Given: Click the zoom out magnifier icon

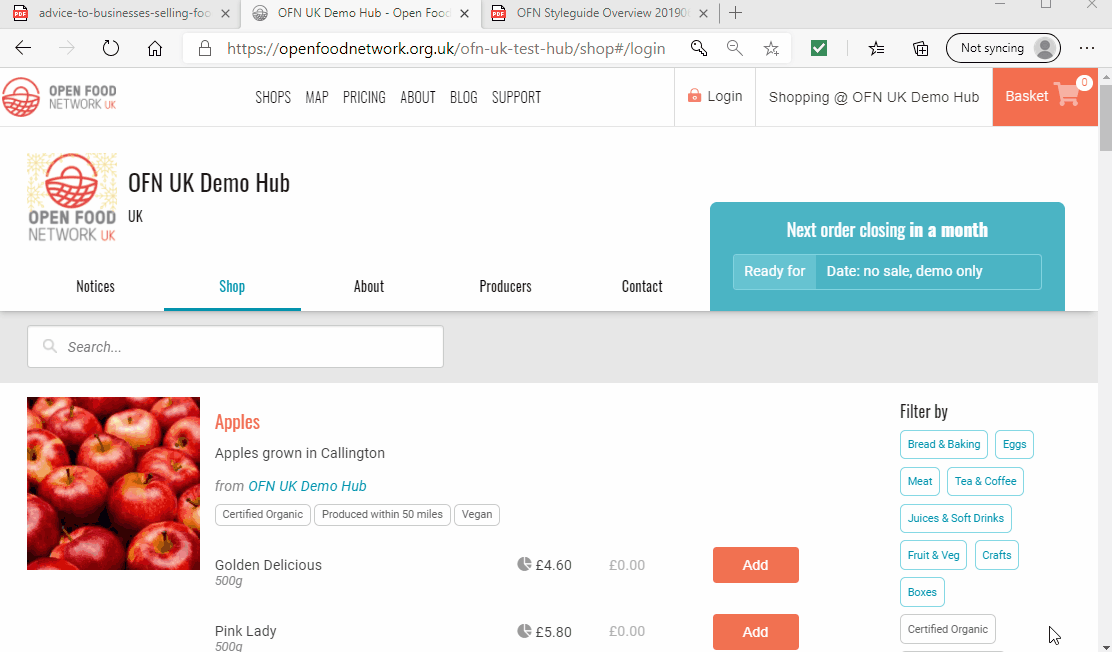Looking at the screenshot, I should pos(735,48).
